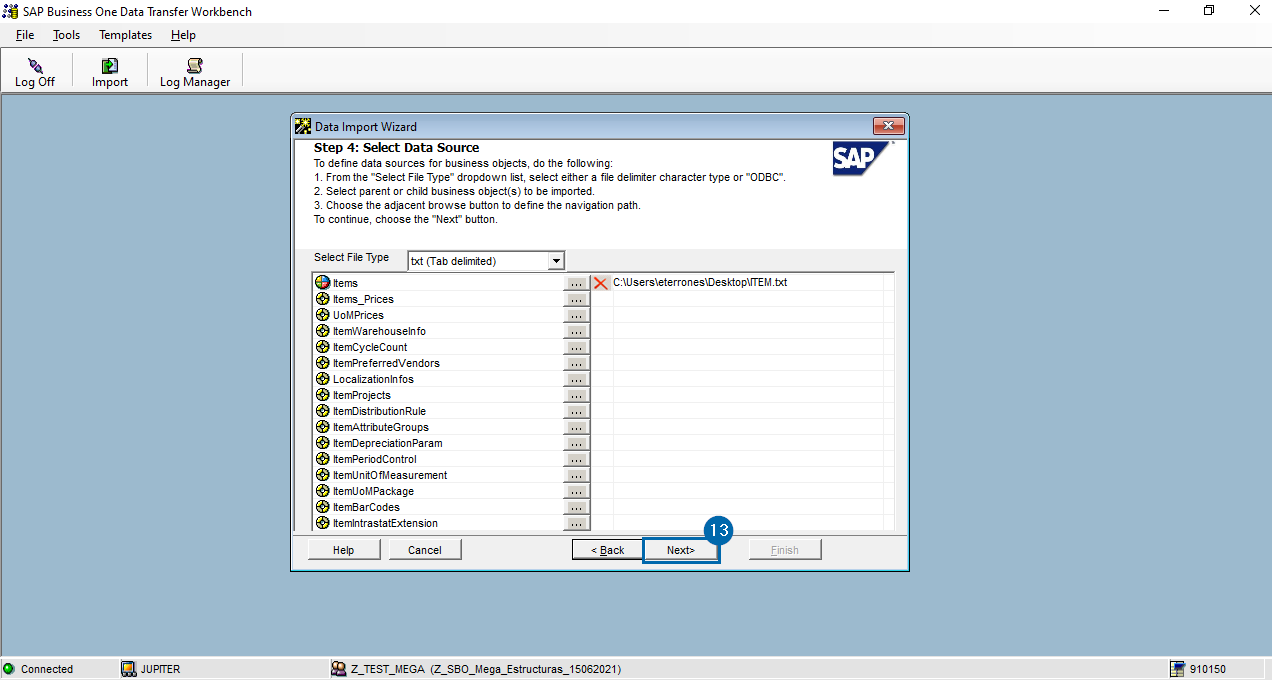
Task: Open the Tools menu
Action: click(67, 35)
